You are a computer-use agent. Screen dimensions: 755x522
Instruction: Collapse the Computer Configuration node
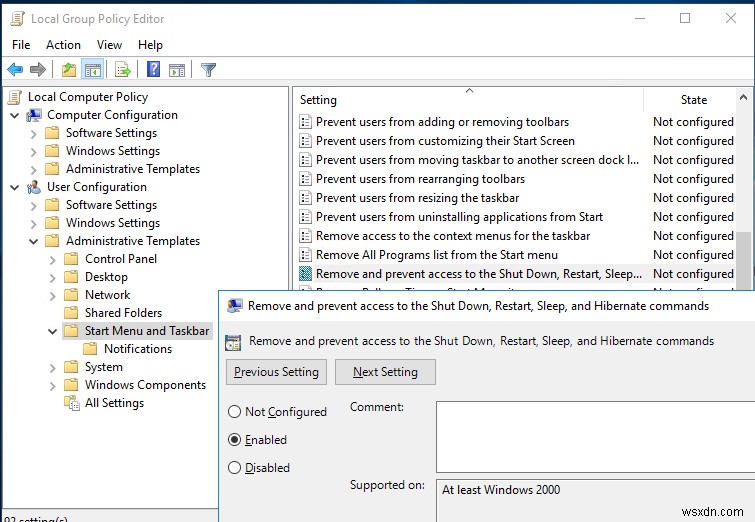click(15, 116)
